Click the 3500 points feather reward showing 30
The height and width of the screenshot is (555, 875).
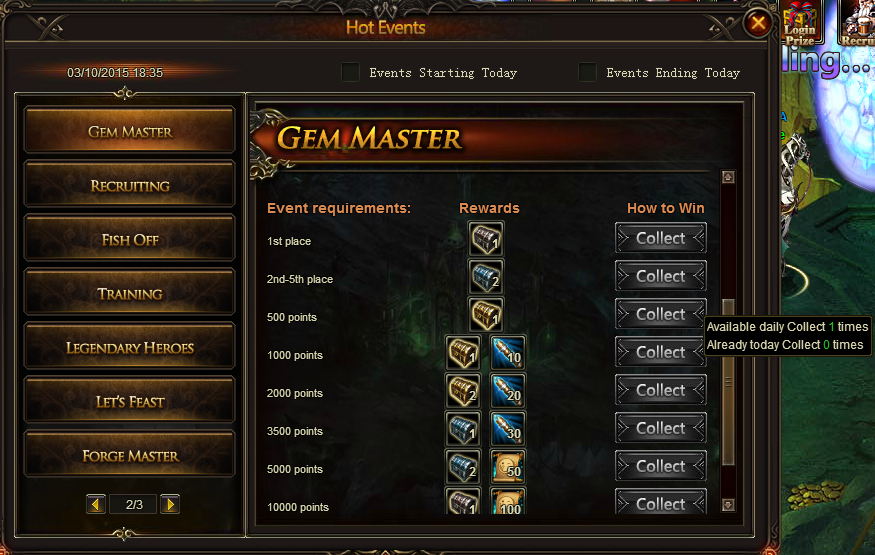click(x=508, y=428)
